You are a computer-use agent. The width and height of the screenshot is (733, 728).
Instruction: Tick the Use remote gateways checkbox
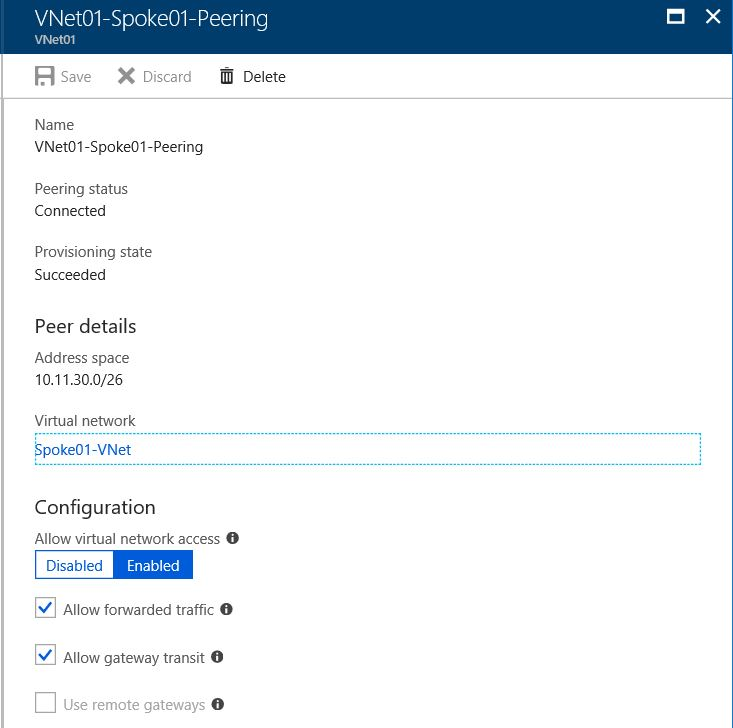point(45,704)
